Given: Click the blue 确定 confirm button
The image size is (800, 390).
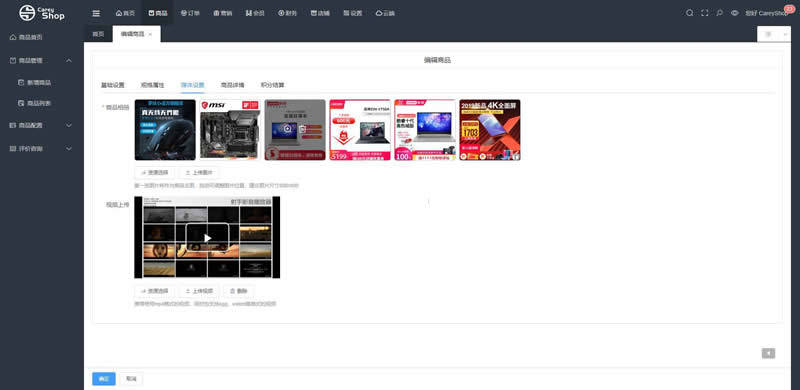Looking at the screenshot, I should coord(104,379).
